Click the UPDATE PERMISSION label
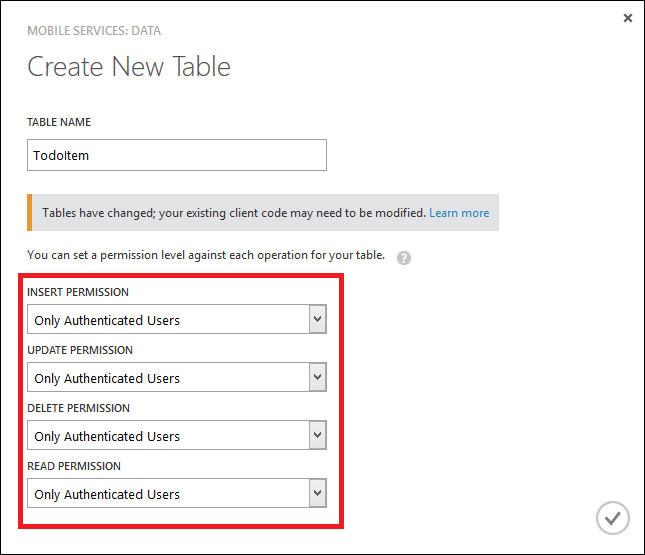The image size is (645, 555). click(80, 350)
